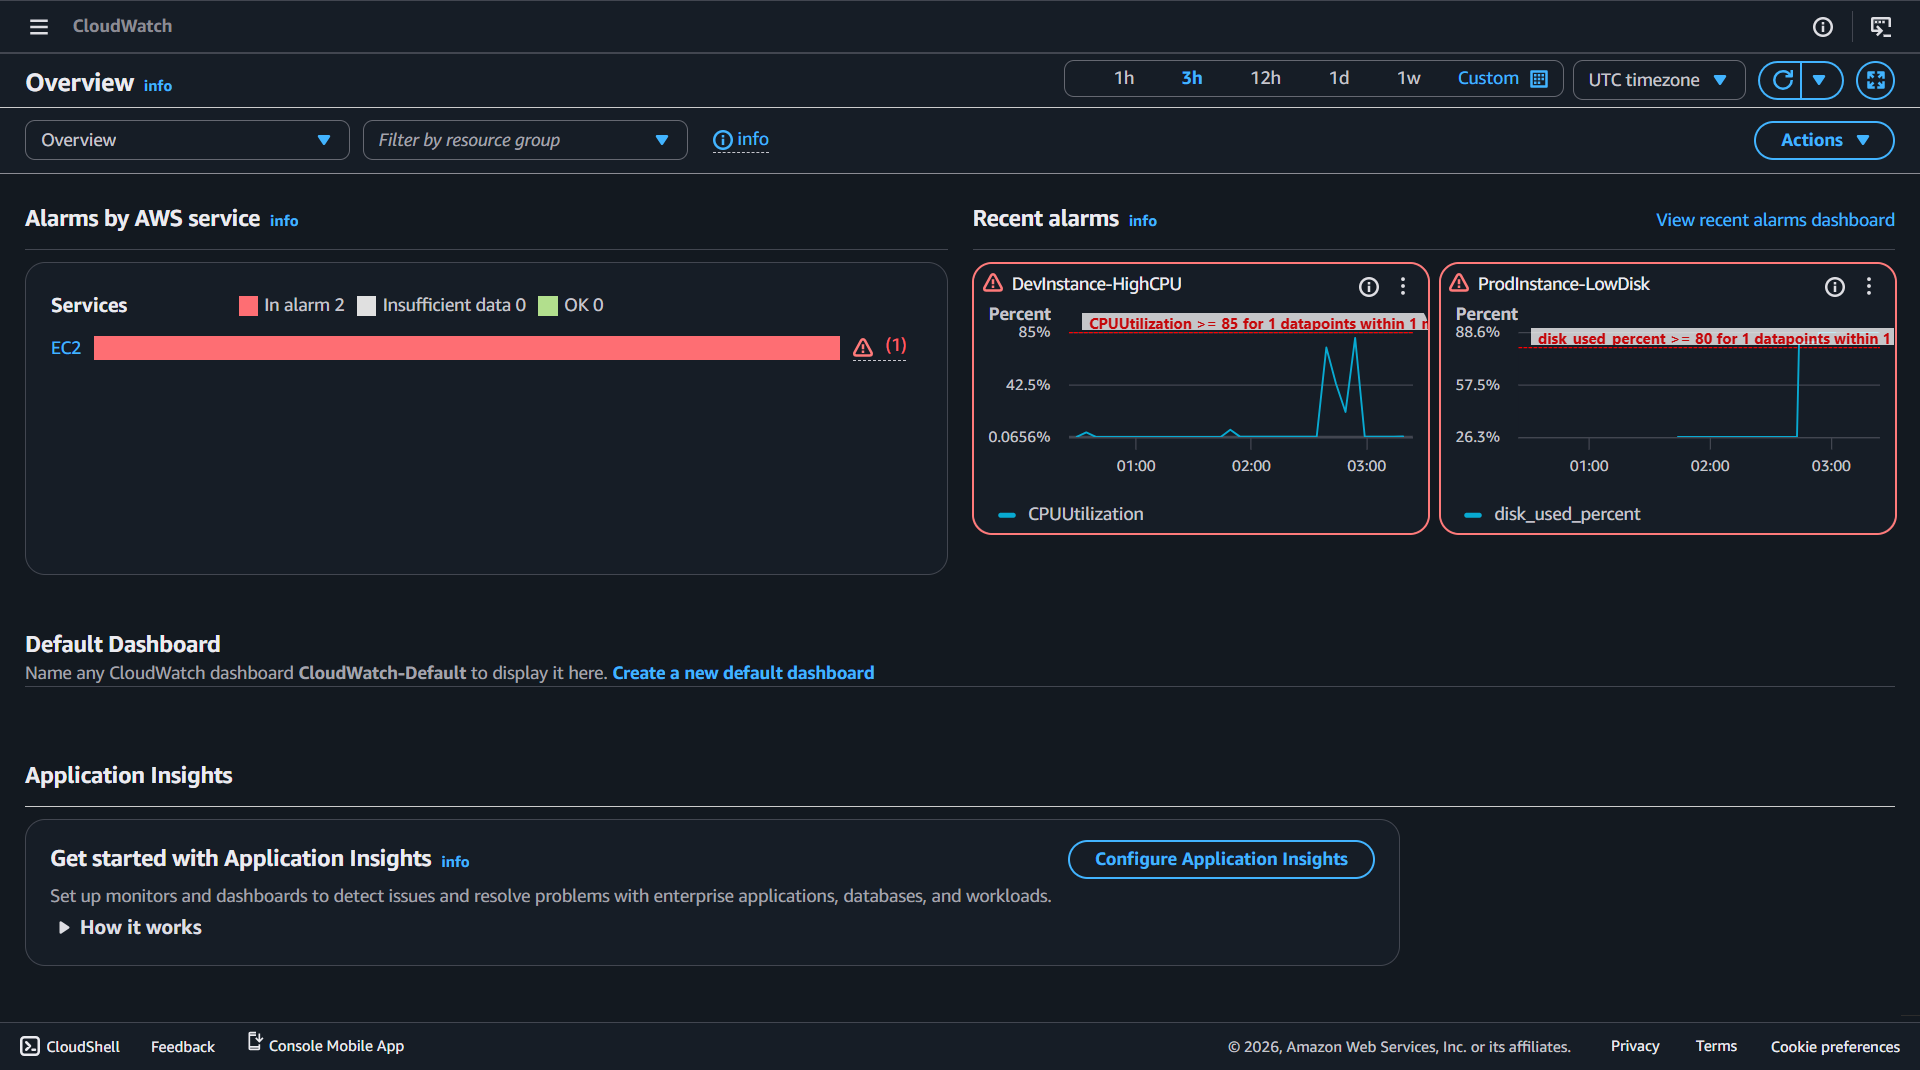Open the feedback screen icon in top bar
This screenshot has height=1070, width=1920.
[1881, 27]
